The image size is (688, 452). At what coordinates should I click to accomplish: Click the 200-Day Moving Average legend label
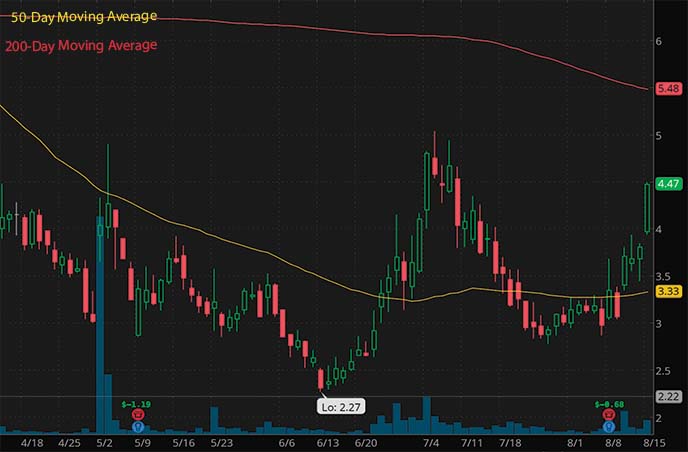click(x=81, y=46)
